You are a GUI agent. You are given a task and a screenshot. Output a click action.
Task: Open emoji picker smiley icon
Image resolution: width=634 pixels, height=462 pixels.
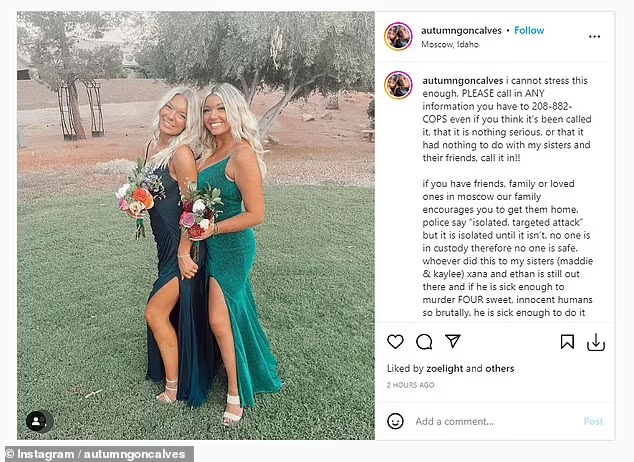[395, 421]
